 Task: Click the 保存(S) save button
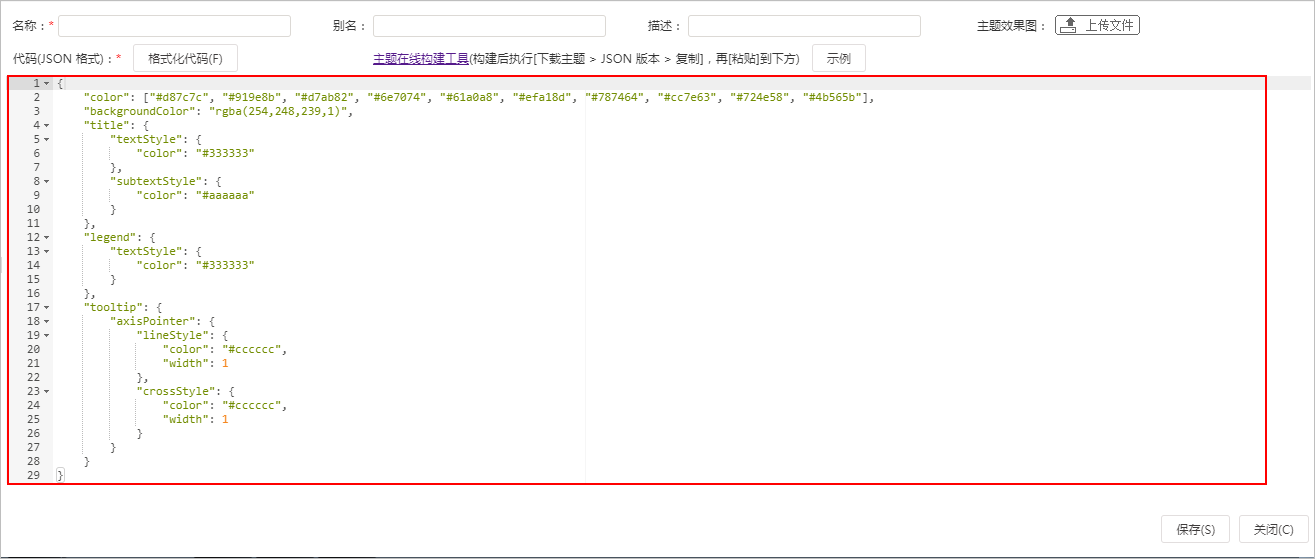pos(1195,530)
